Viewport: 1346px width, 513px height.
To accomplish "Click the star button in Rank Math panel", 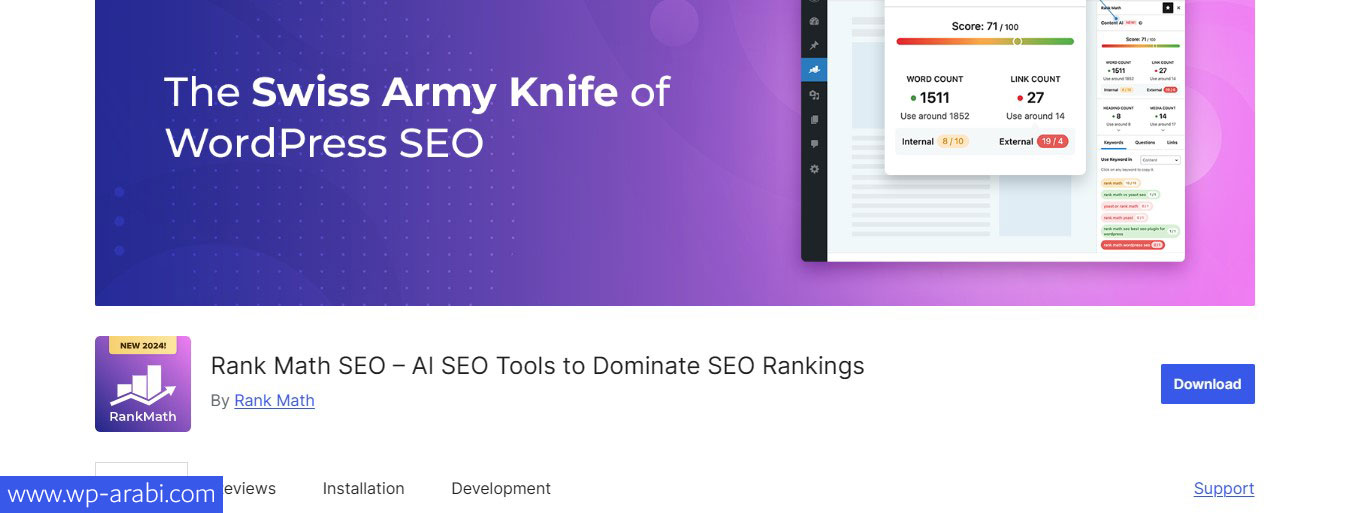I will [1168, 8].
